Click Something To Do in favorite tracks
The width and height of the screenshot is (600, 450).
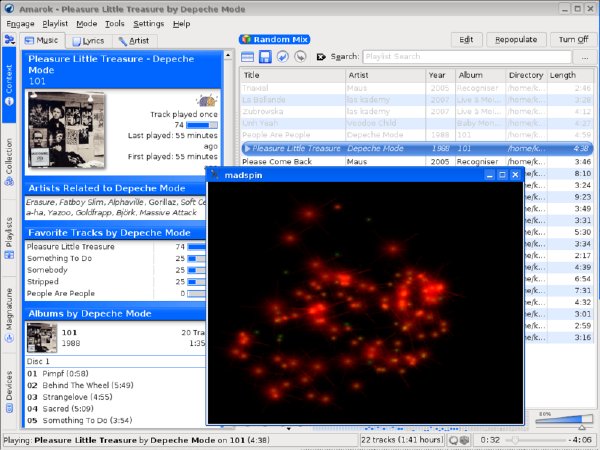pos(59,258)
